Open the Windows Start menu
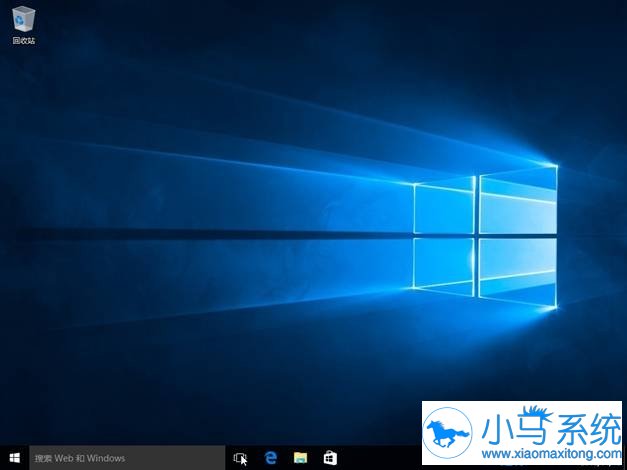Viewport: 627px width, 470px height. pyautogui.click(x=15, y=458)
